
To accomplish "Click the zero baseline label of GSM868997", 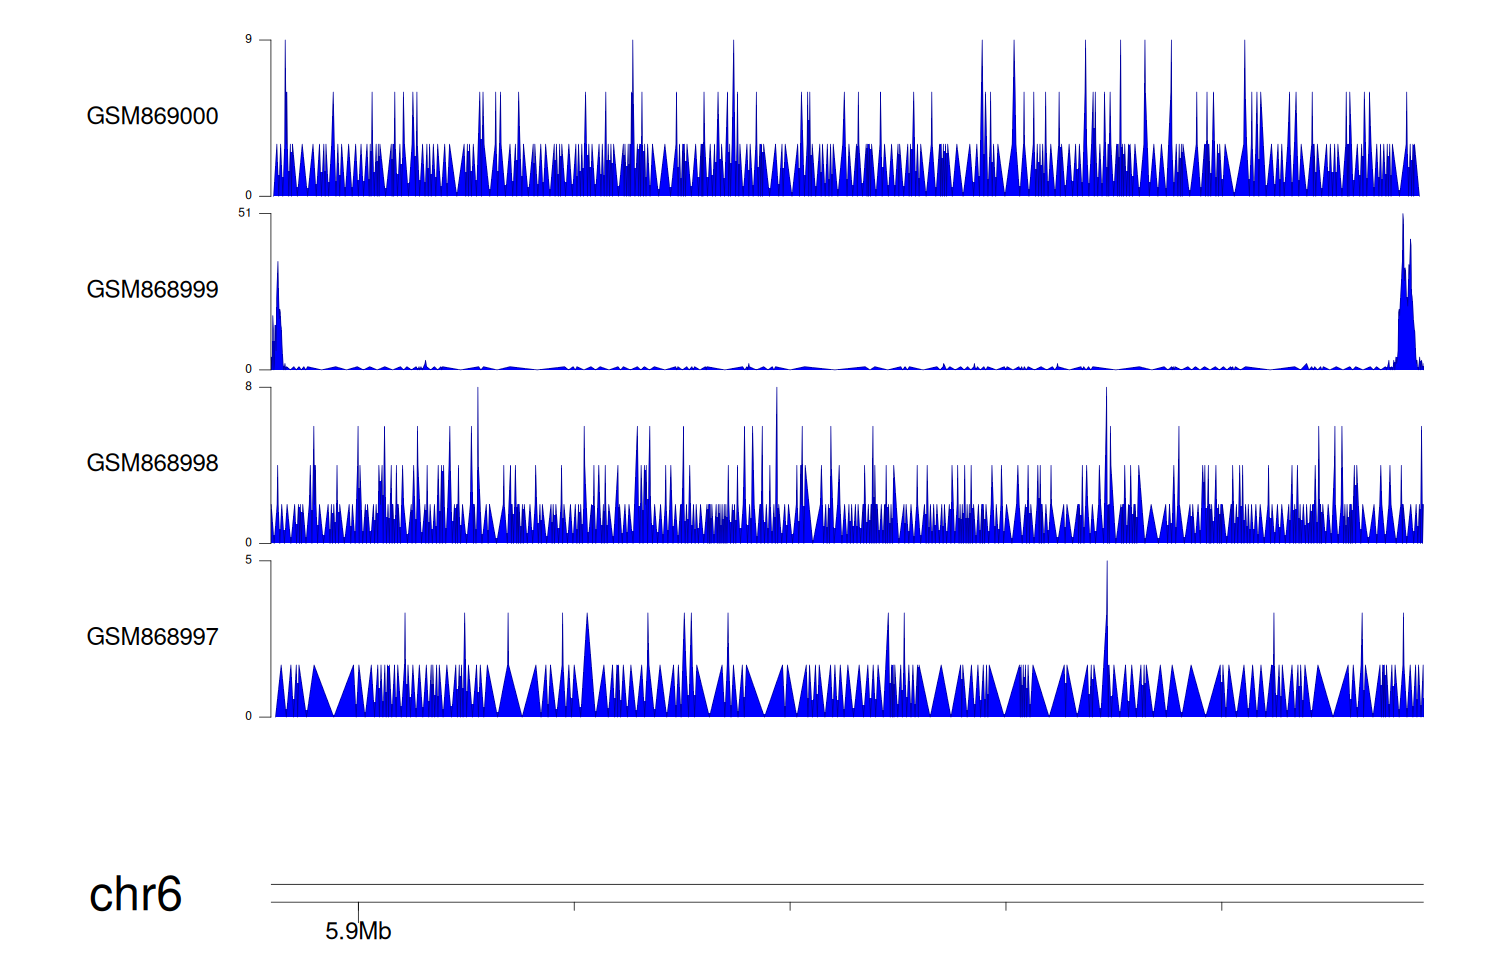I will (248, 716).
